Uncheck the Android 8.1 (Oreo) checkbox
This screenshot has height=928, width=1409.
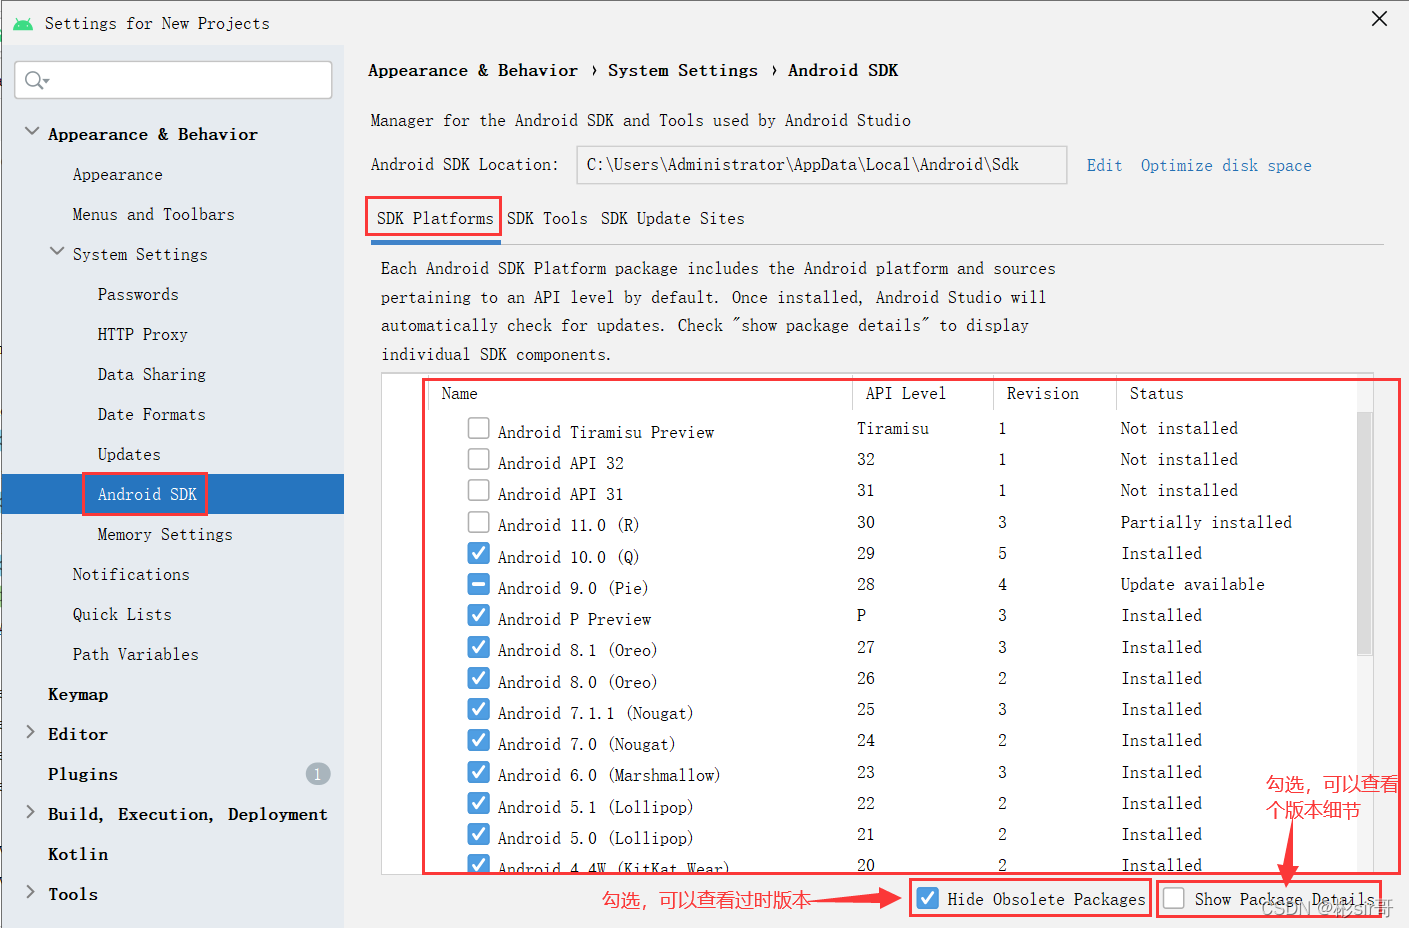pos(479,647)
